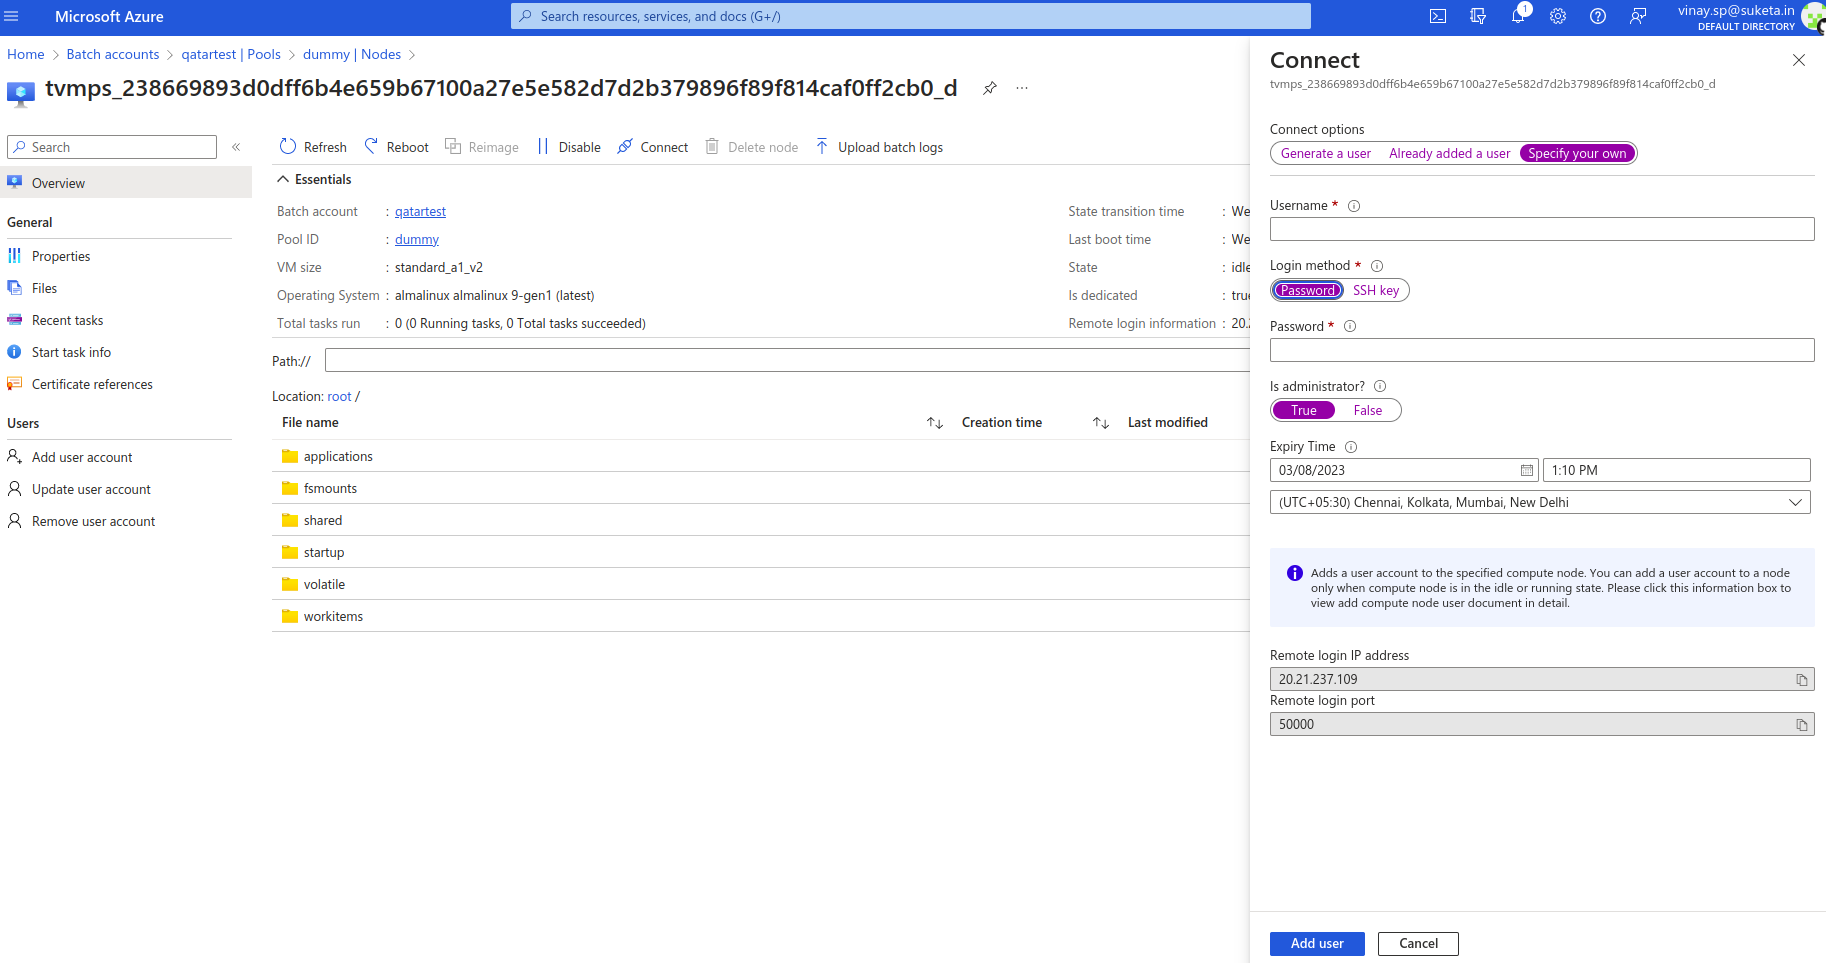
Task: Set Is administrator to False
Action: 1367,410
